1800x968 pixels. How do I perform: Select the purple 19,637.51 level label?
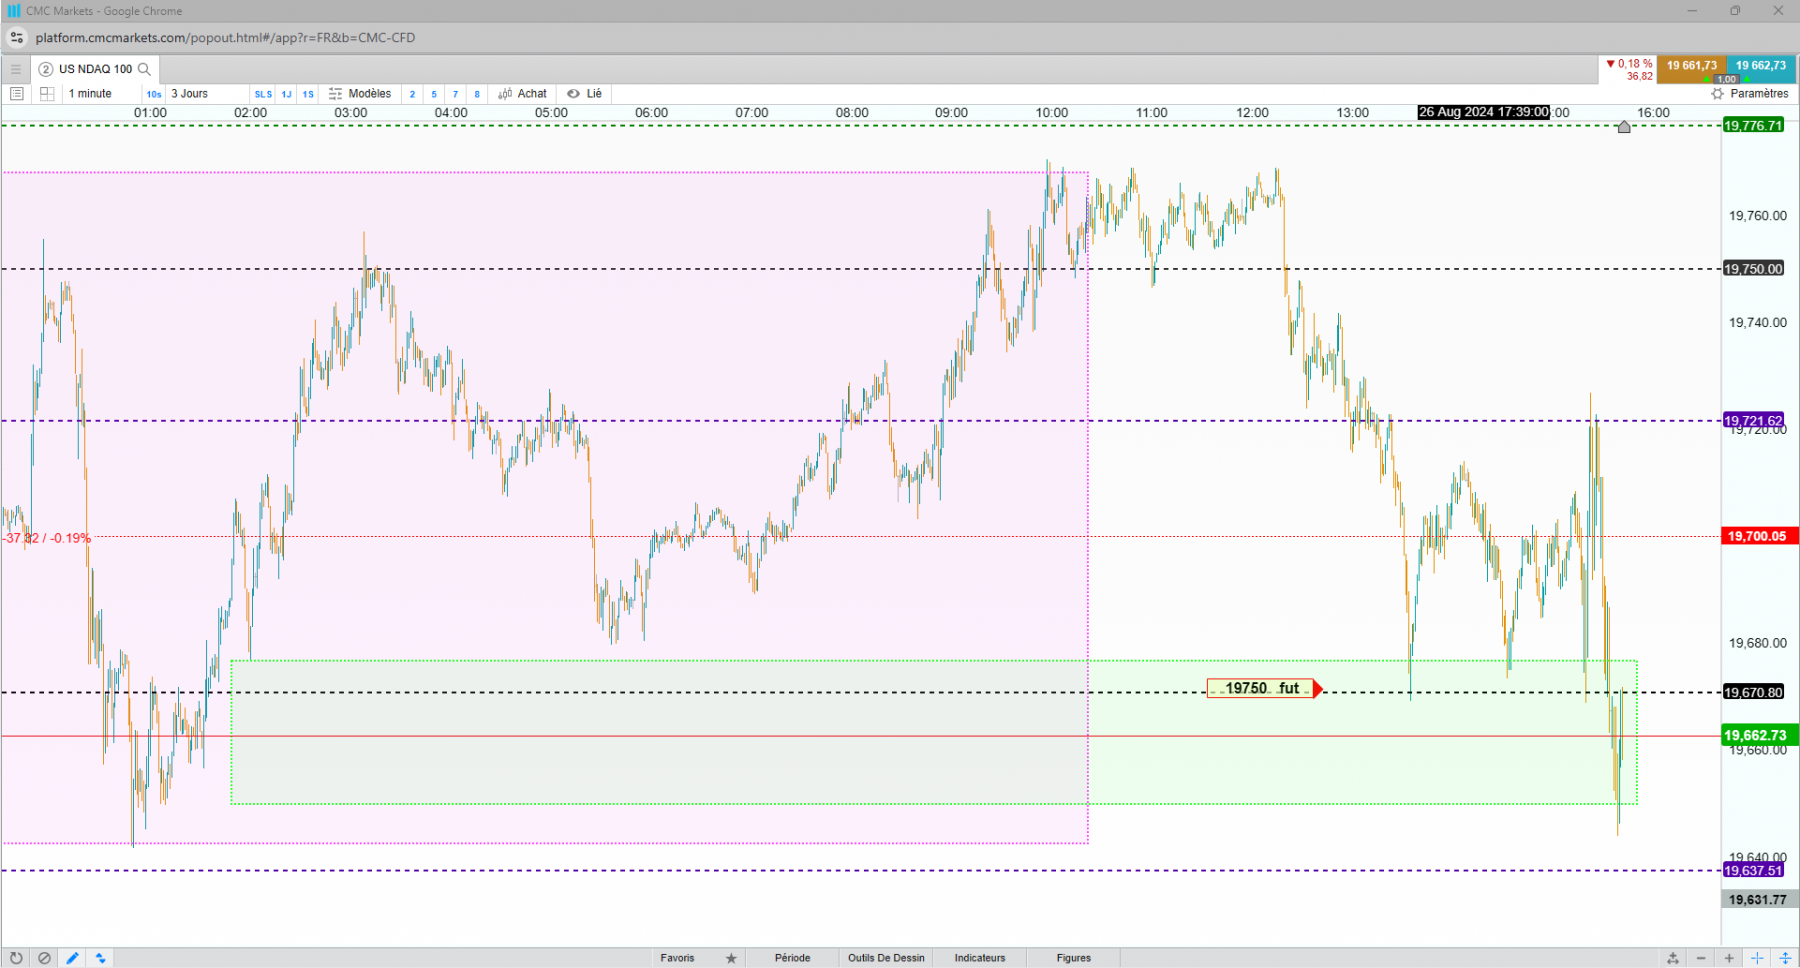(x=1753, y=871)
